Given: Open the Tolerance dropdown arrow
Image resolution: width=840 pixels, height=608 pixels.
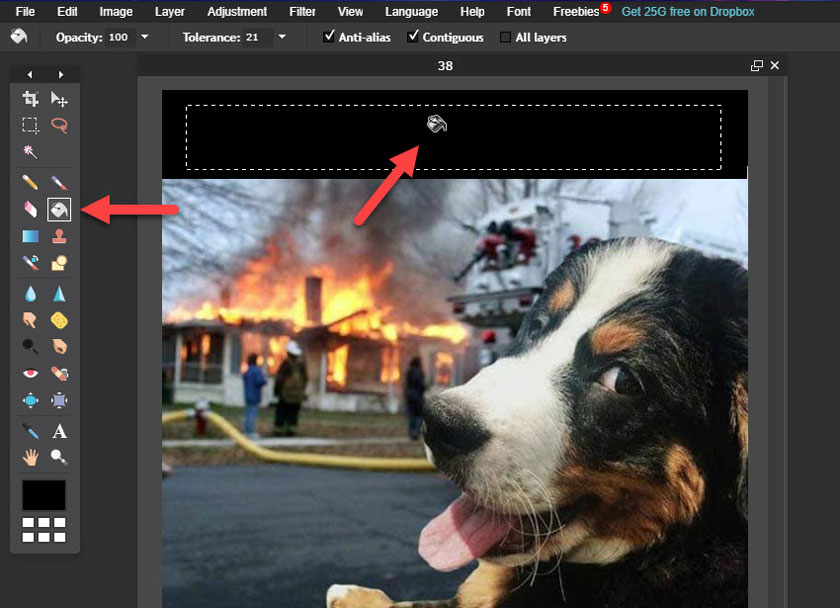Looking at the screenshot, I should (x=282, y=37).
